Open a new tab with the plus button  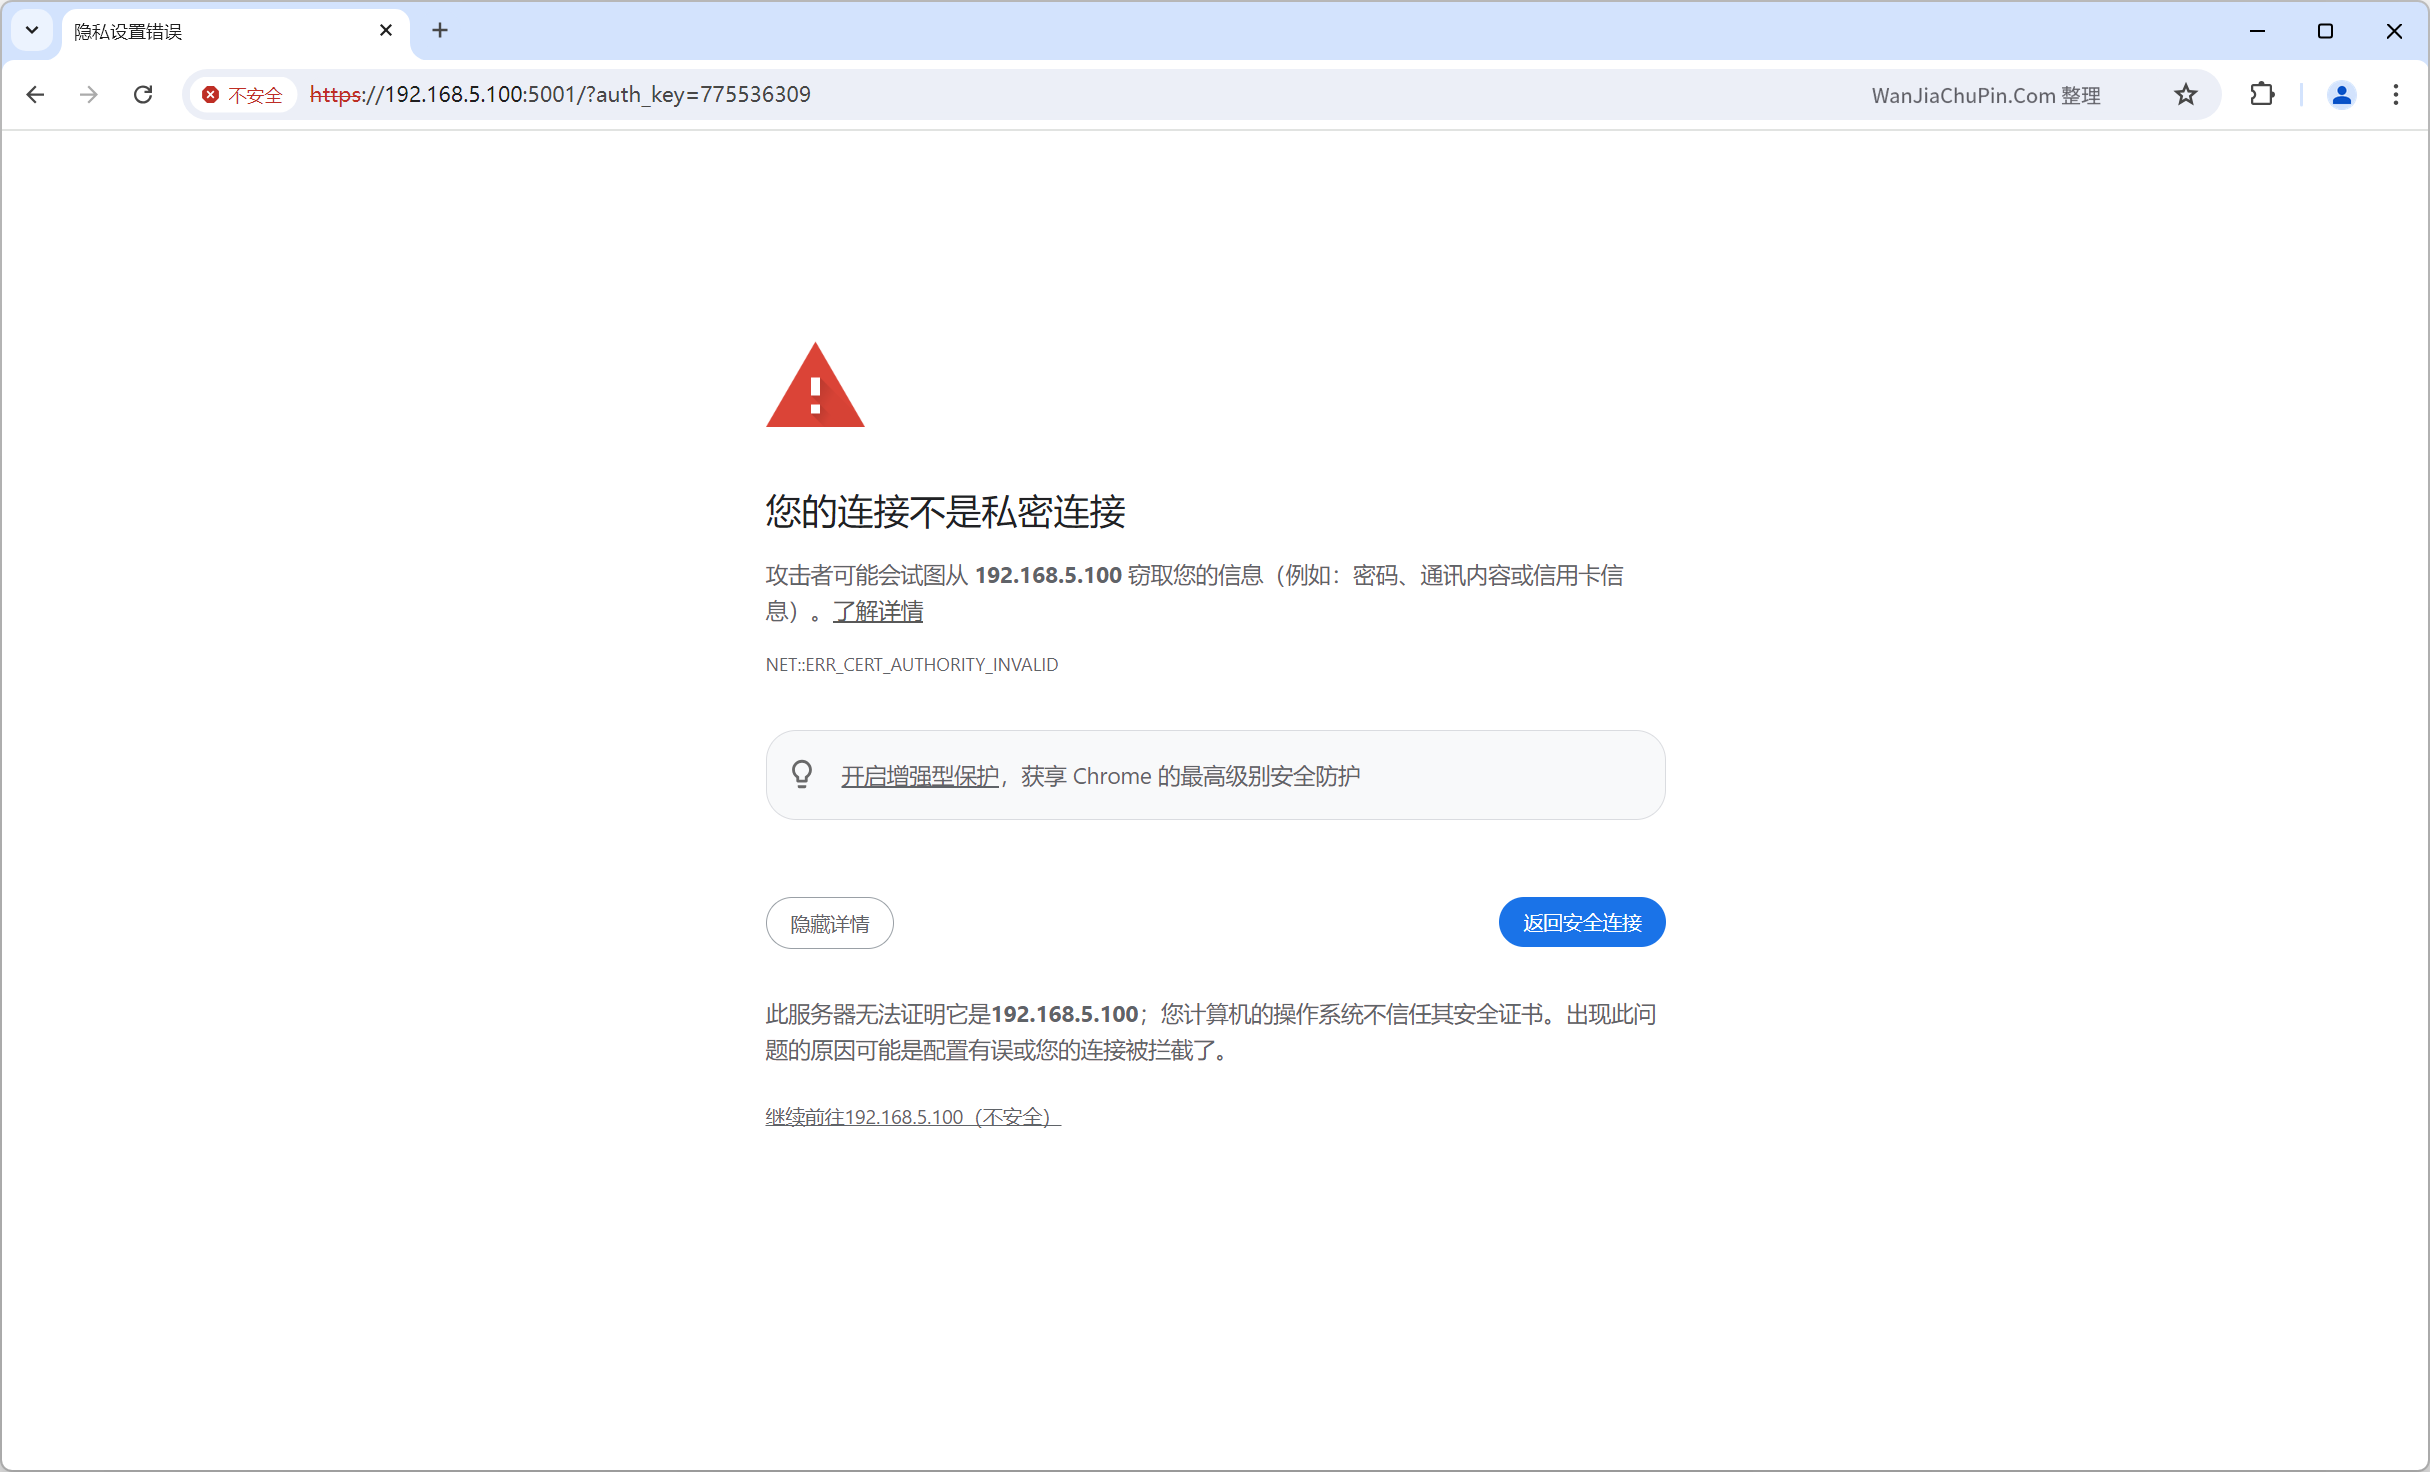tap(440, 31)
